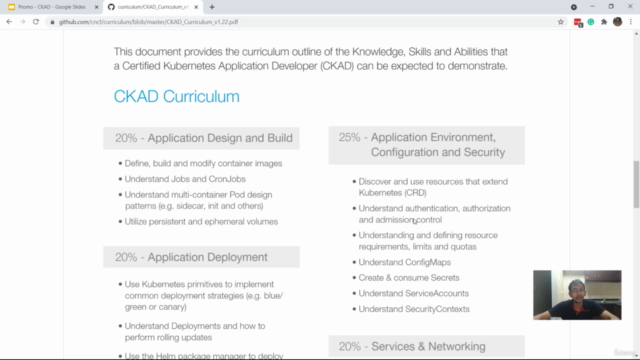This screenshot has height=360, width=640.
Task: Click the 'This document provides the curriculum' intro text
Action: 311,59
